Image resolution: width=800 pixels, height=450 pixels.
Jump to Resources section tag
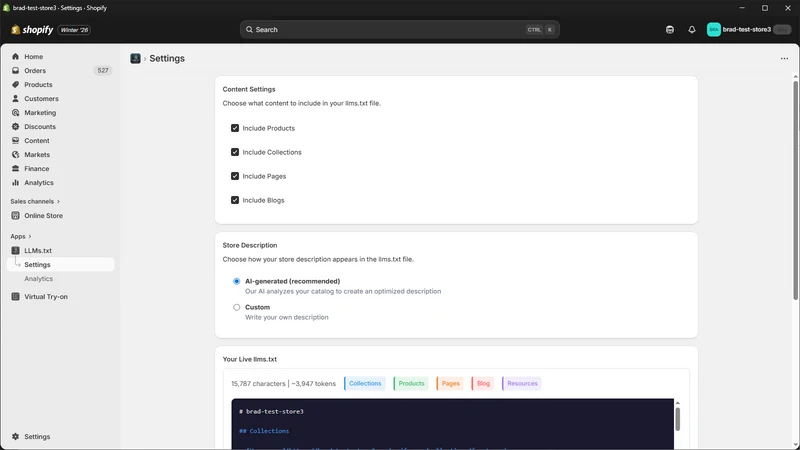coord(522,383)
